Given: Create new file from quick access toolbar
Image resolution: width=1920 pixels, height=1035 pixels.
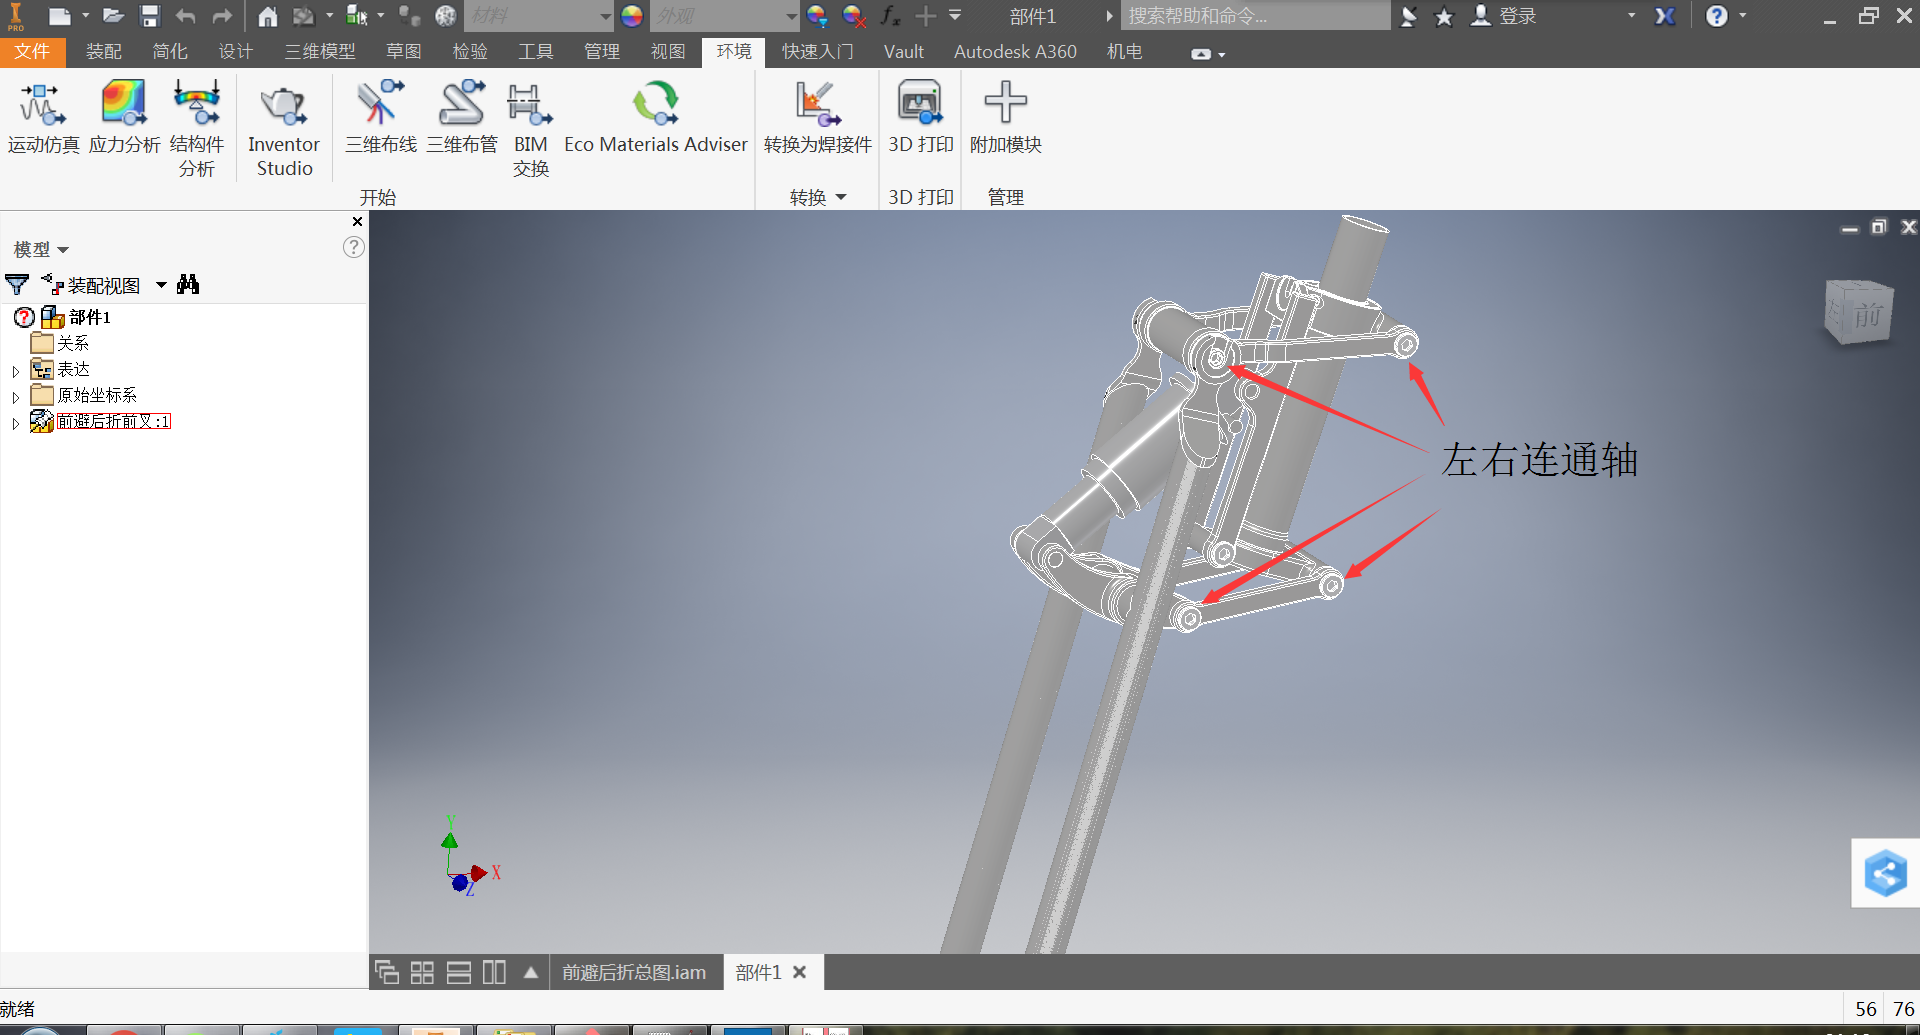Looking at the screenshot, I should tap(59, 16).
